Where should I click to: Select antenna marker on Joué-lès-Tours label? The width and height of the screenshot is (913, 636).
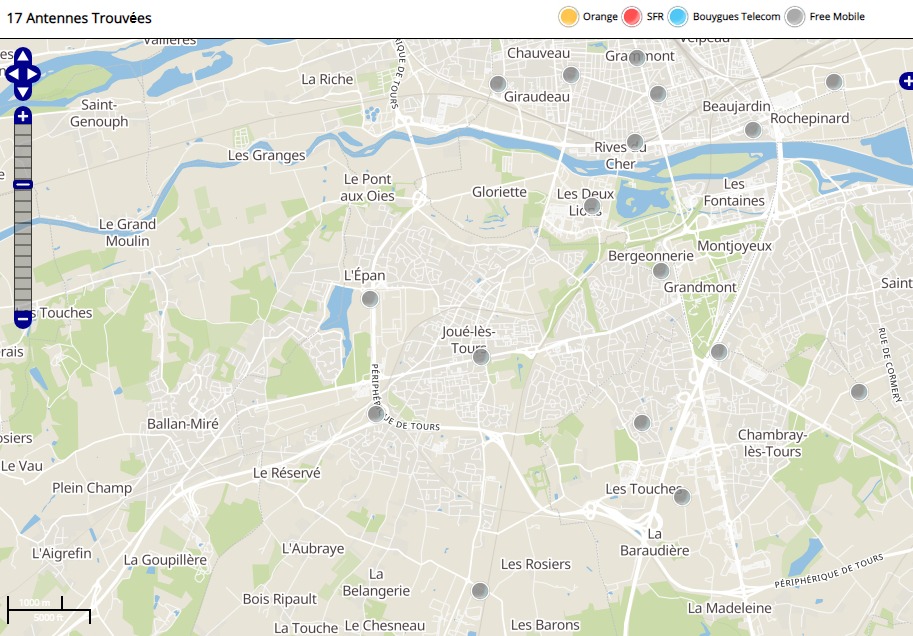pos(481,356)
